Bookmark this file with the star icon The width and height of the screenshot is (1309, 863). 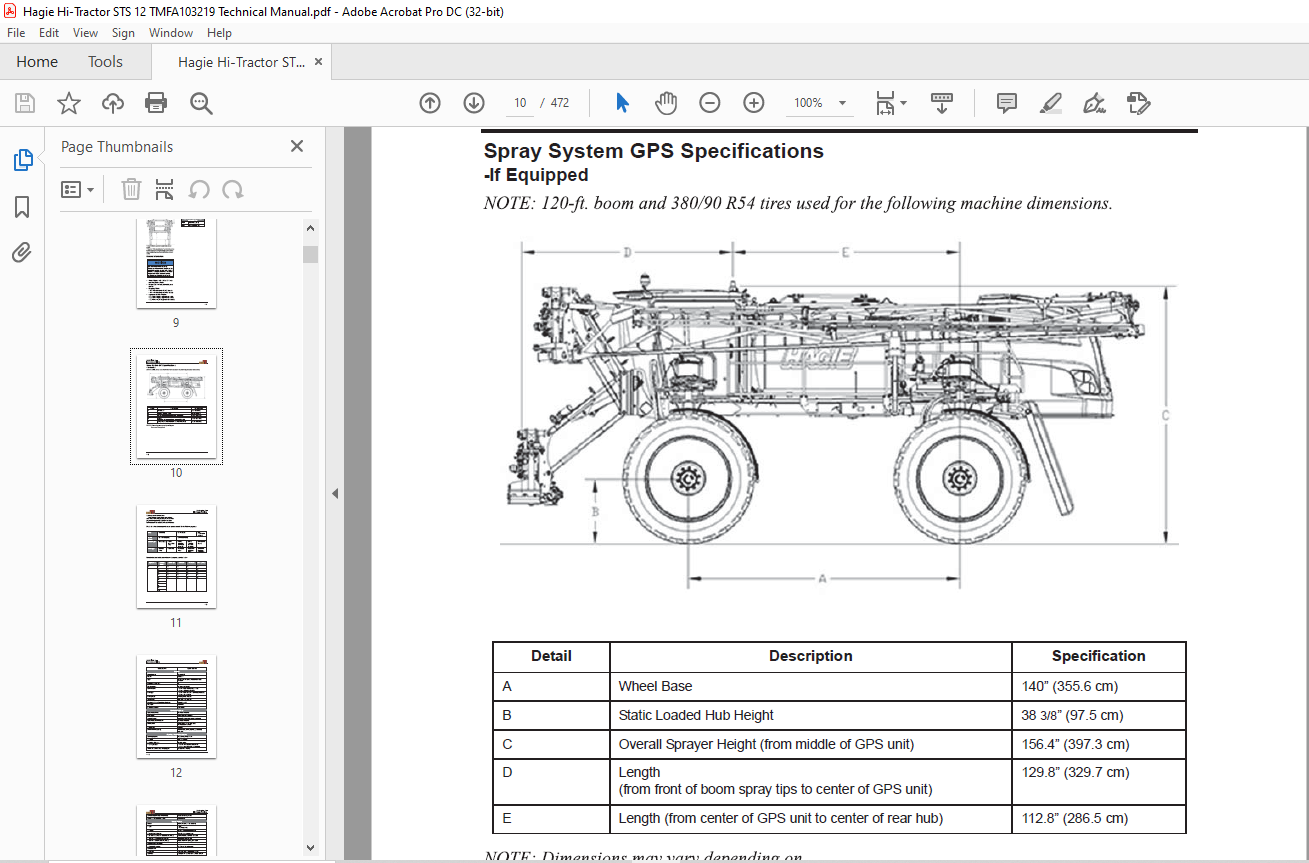[x=68, y=103]
